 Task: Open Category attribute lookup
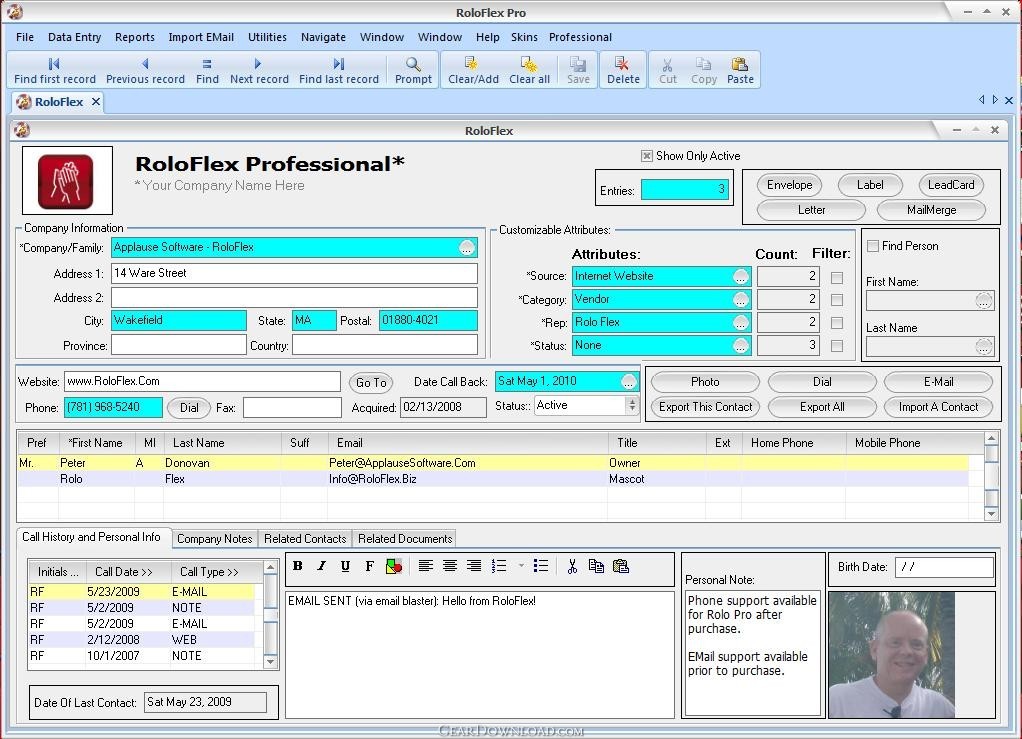[x=740, y=300]
